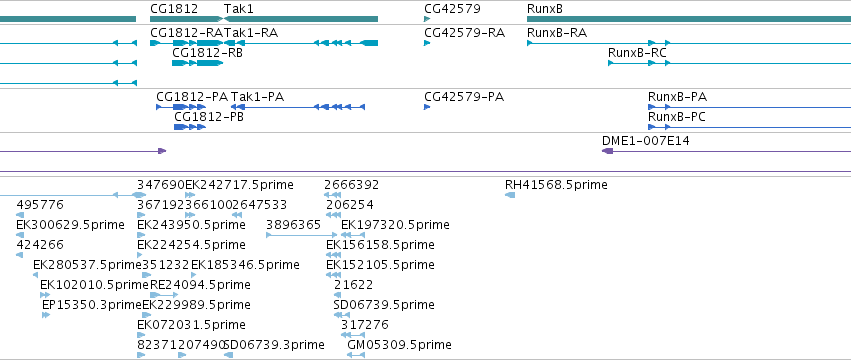Click the 3896365 feature line

coord(302,235)
